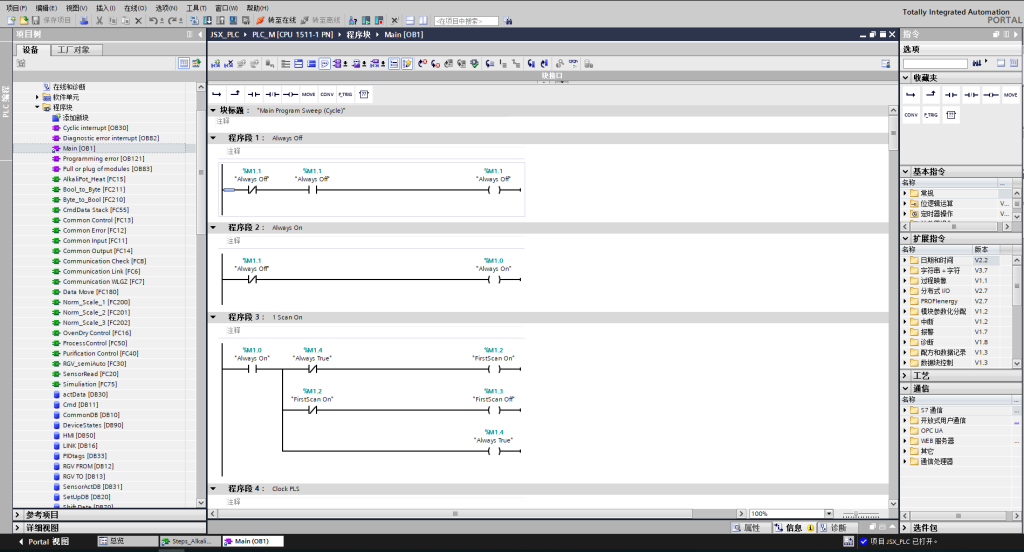Viewport: 1024px width, 552px height.
Task: Insert MOVE instruction from editor favorites
Action: 308,94
